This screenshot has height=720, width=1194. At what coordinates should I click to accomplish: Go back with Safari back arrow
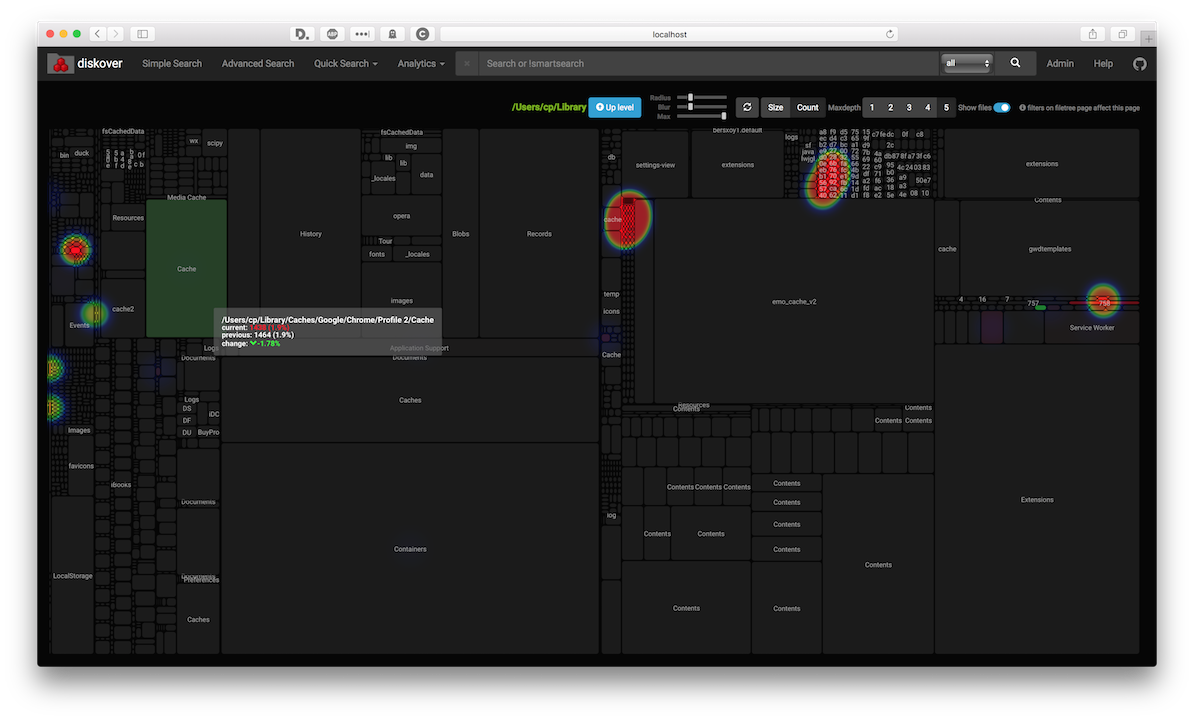coord(97,33)
